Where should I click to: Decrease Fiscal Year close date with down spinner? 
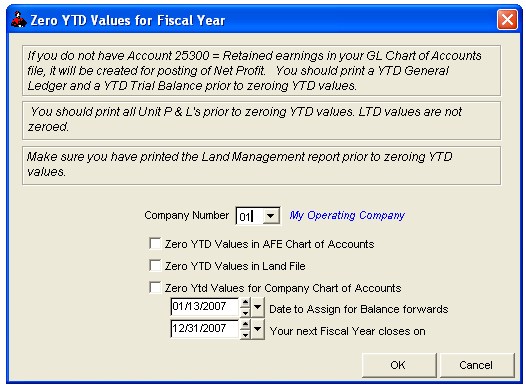point(245,334)
